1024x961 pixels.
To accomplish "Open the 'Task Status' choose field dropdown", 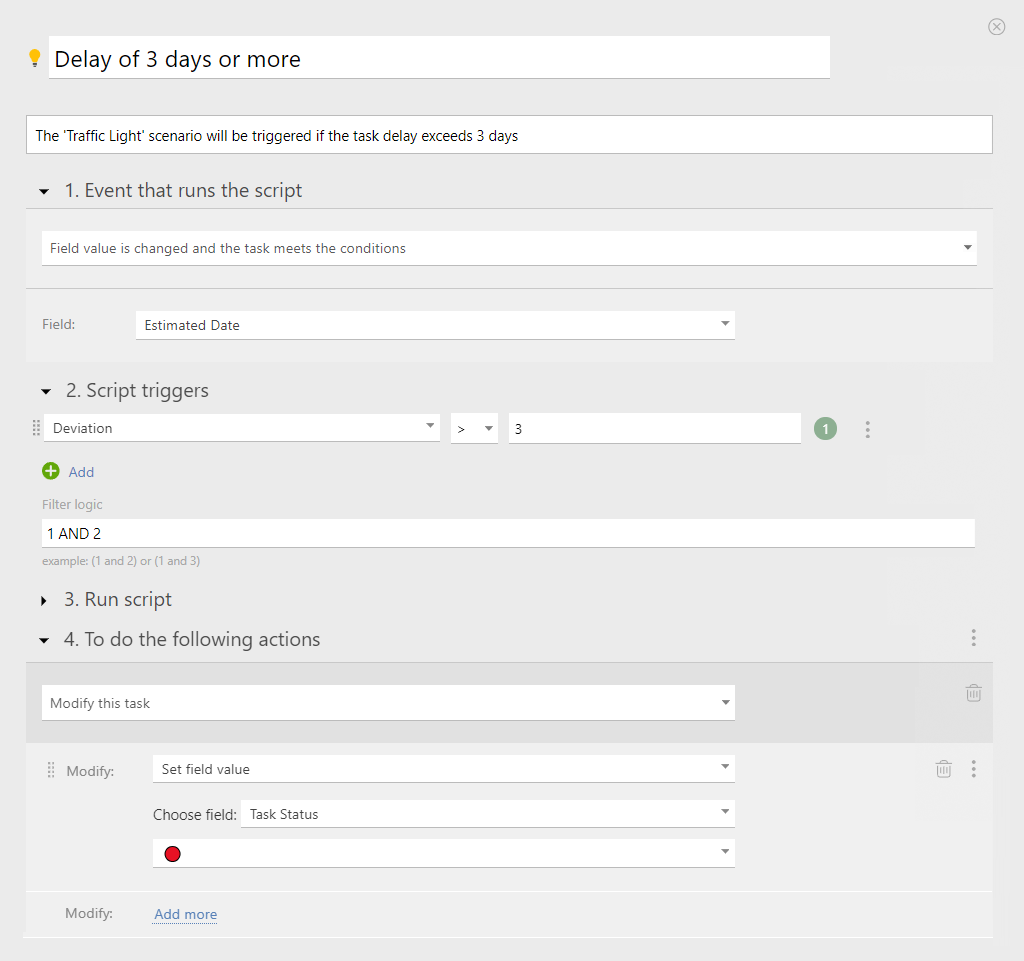I will point(488,814).
